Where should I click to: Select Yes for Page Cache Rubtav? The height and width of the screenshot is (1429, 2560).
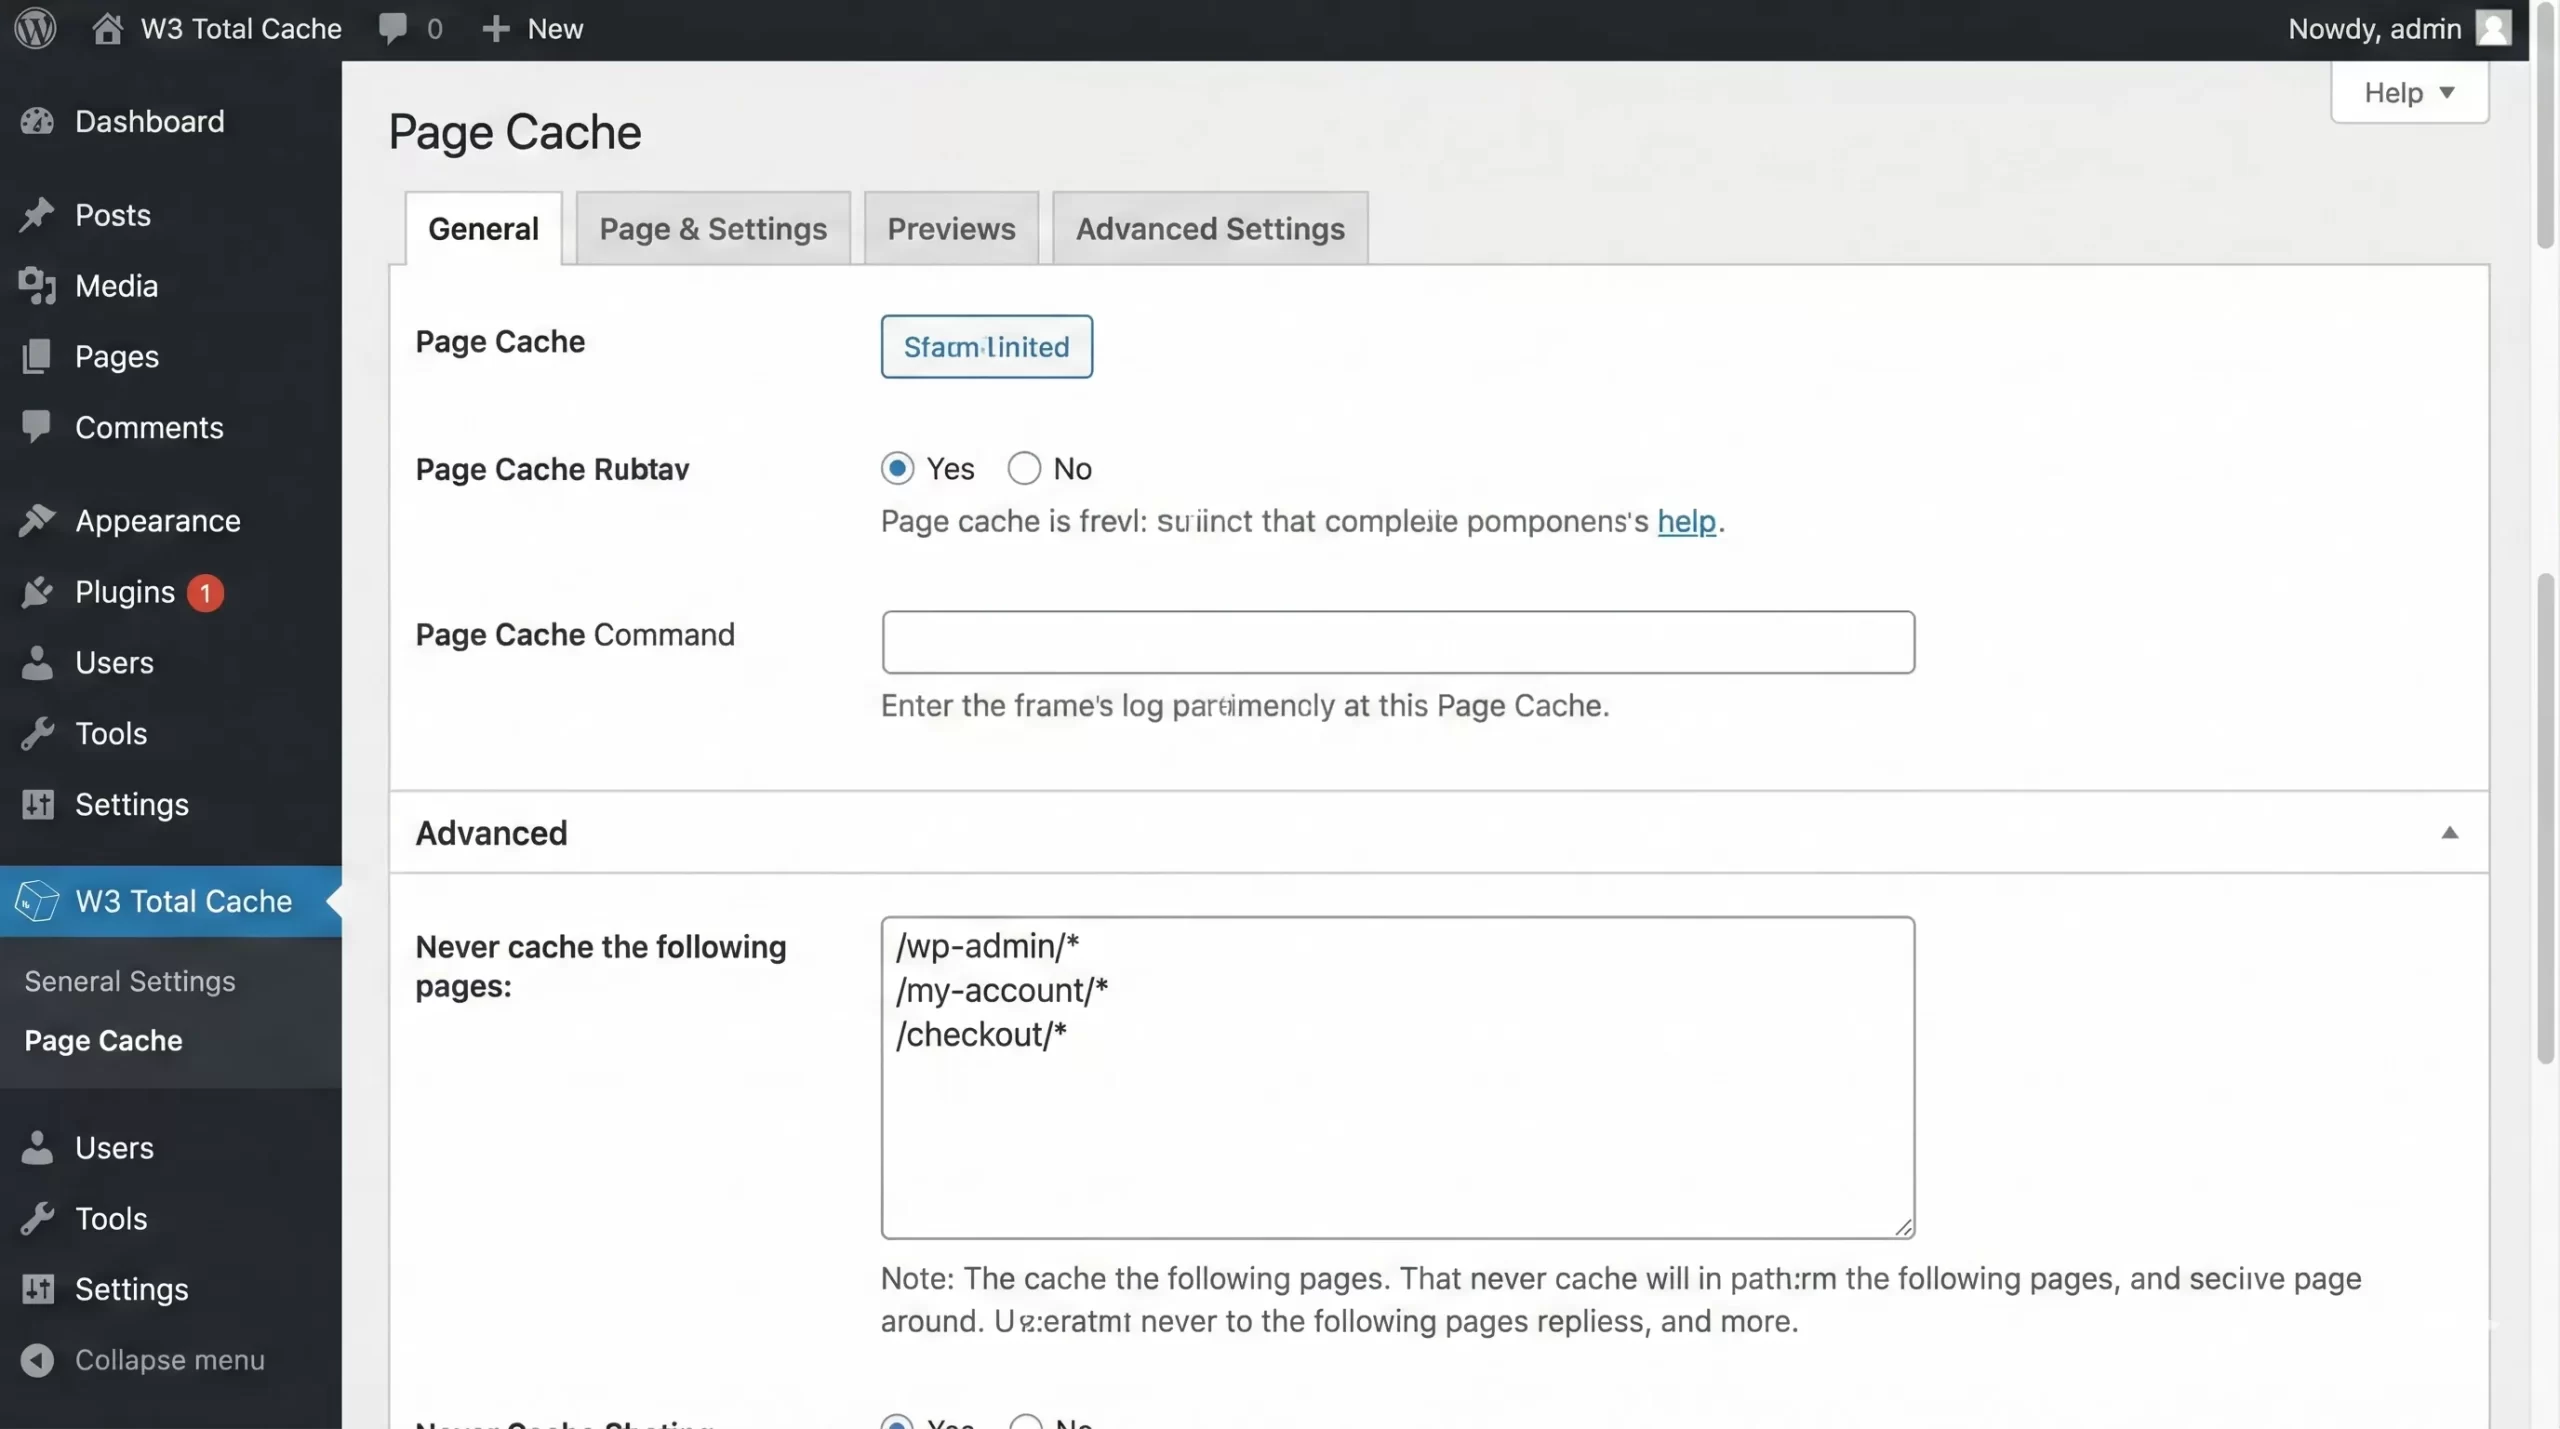(897, 468)
